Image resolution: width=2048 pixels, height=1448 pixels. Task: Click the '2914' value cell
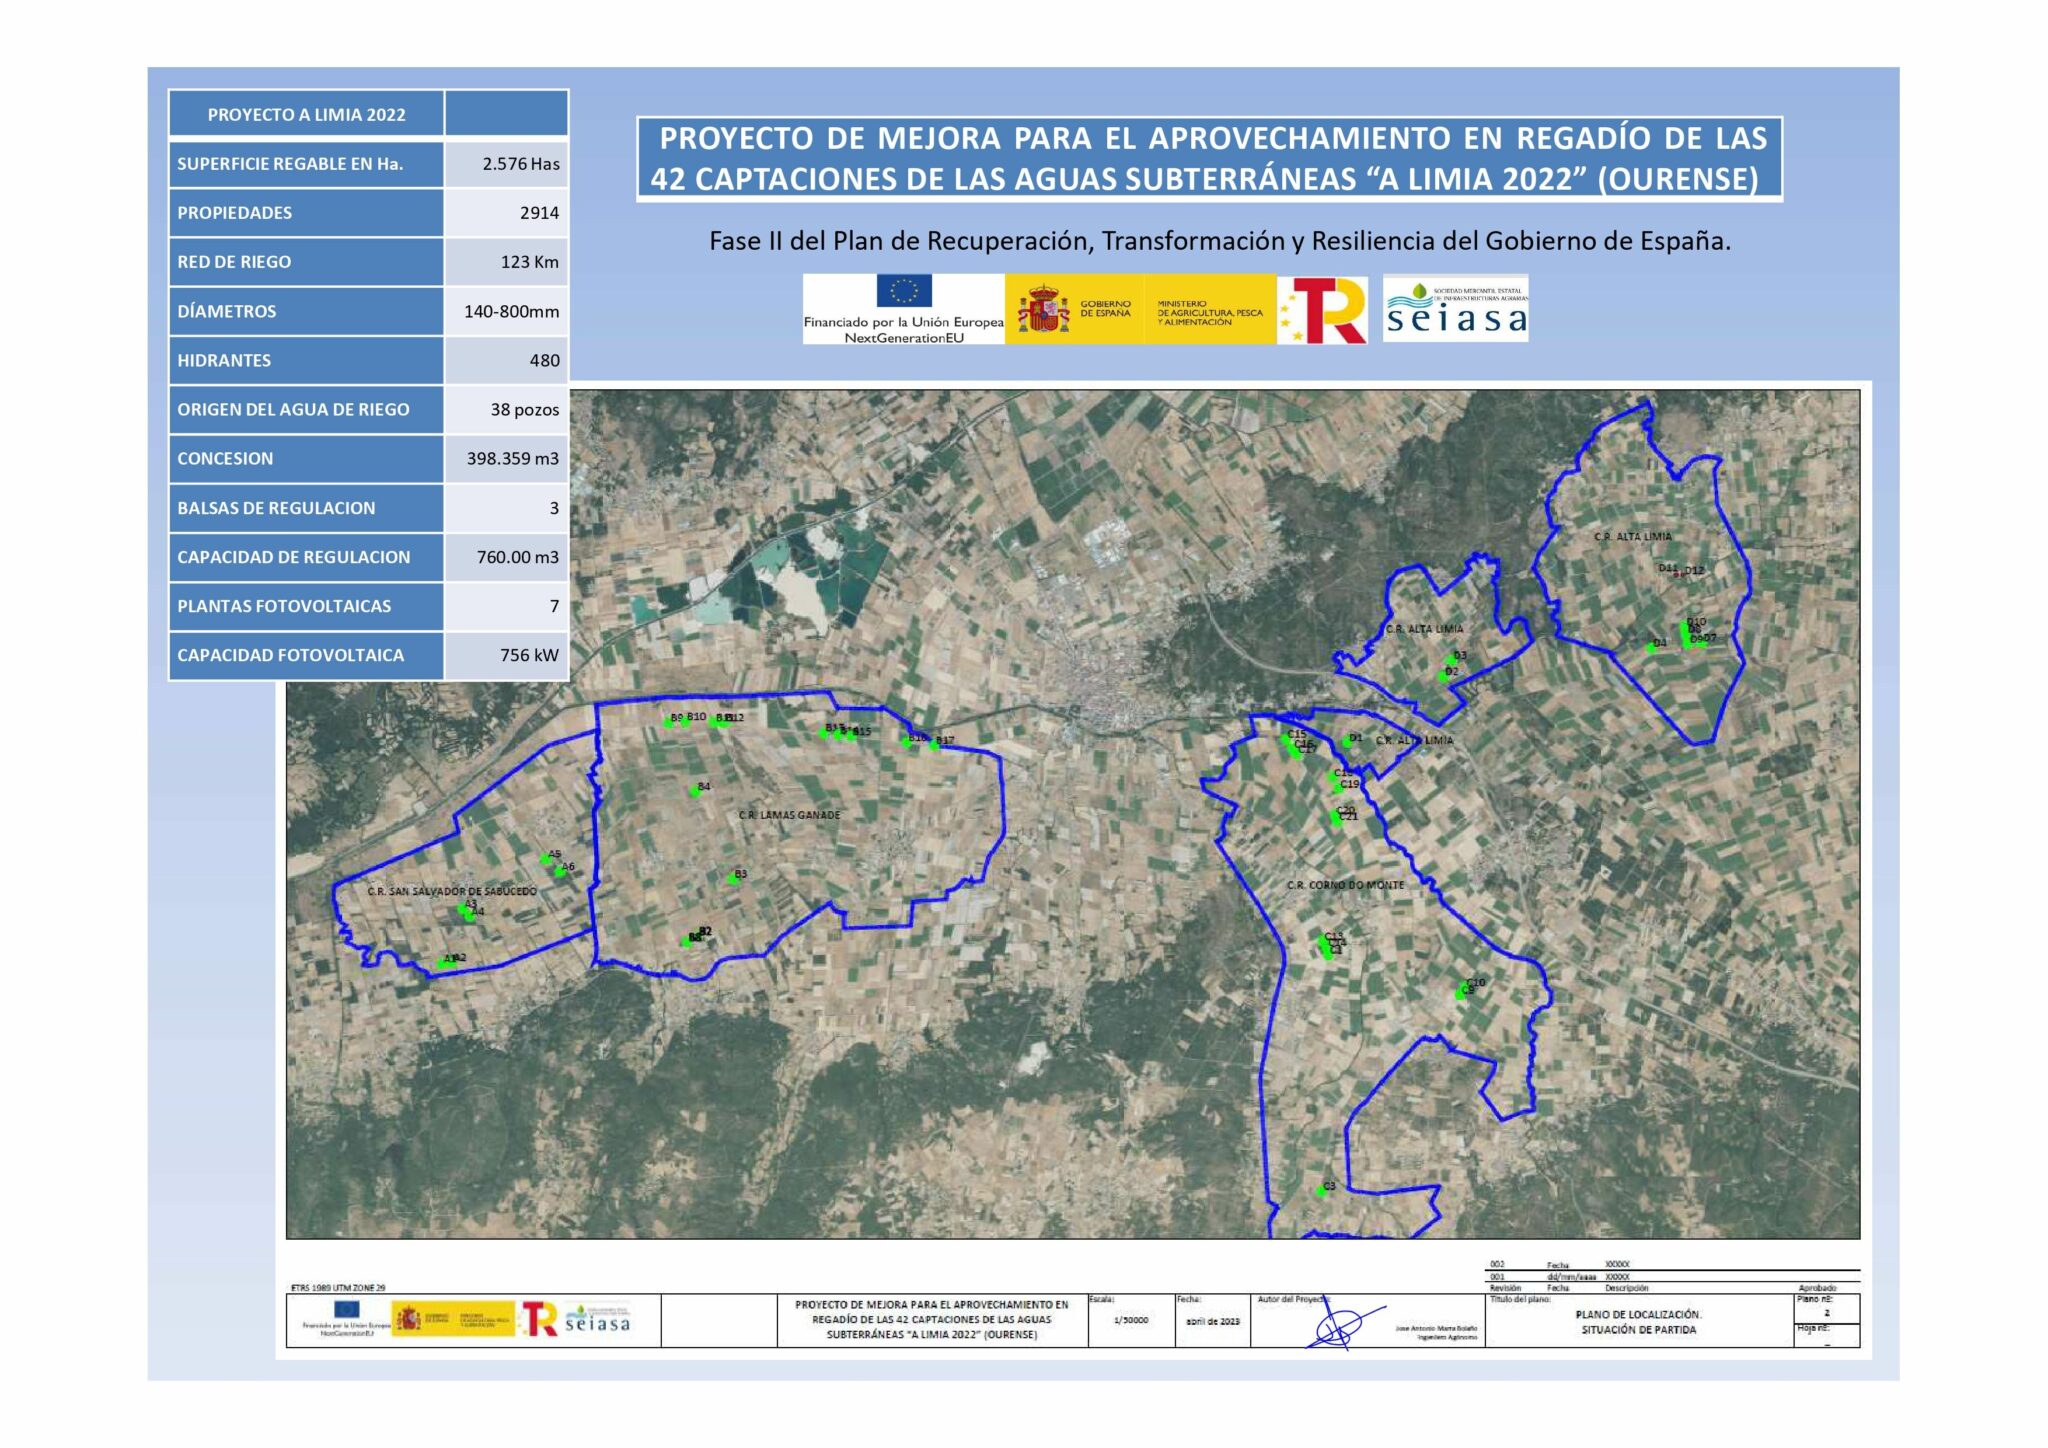click(507, 213)
